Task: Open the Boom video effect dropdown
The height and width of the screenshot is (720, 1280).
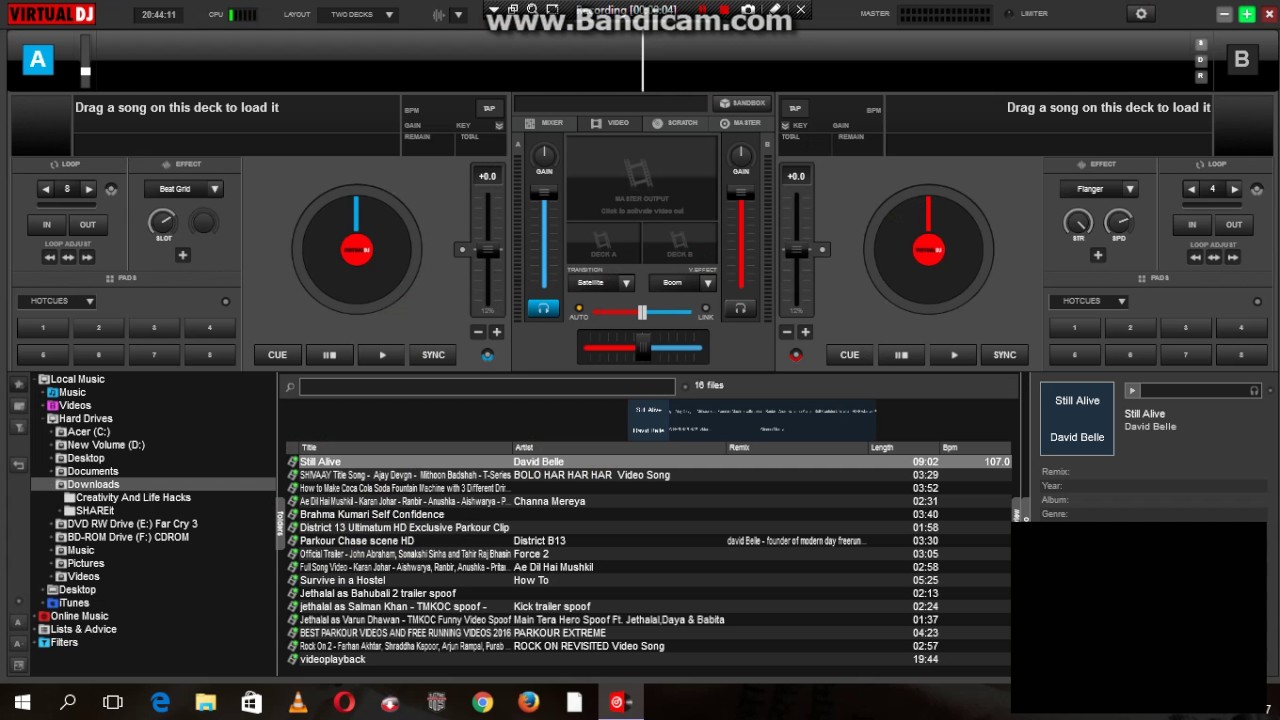Action: (x=682, y=283)
